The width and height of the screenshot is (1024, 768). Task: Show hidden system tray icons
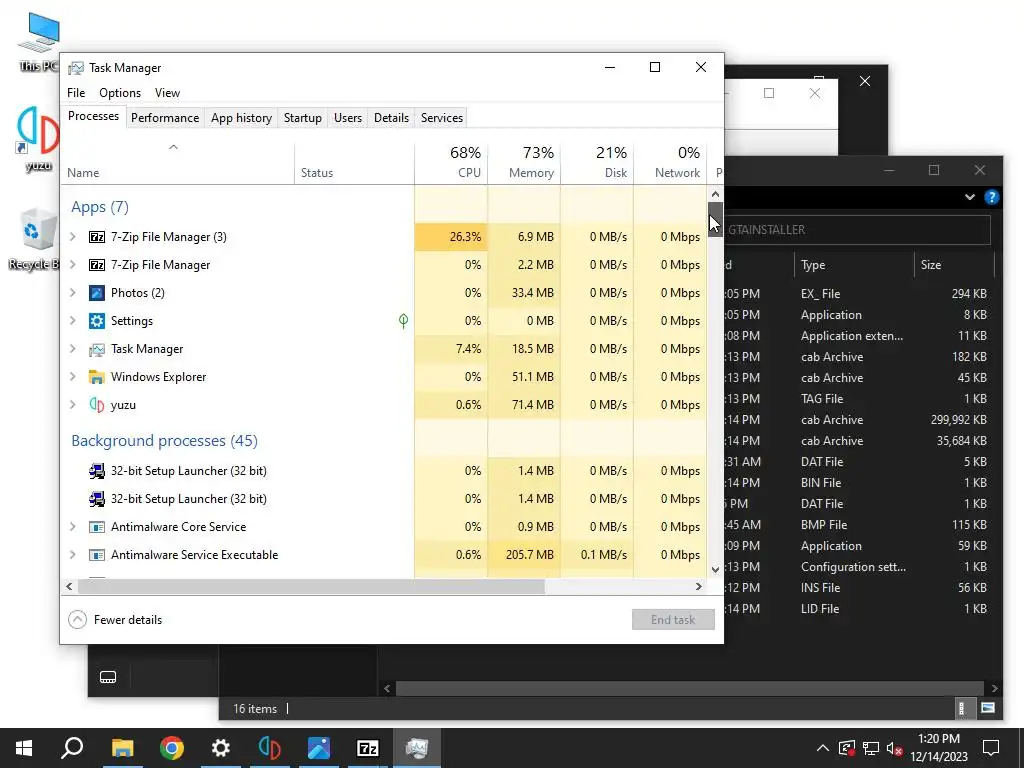point(823,748)
